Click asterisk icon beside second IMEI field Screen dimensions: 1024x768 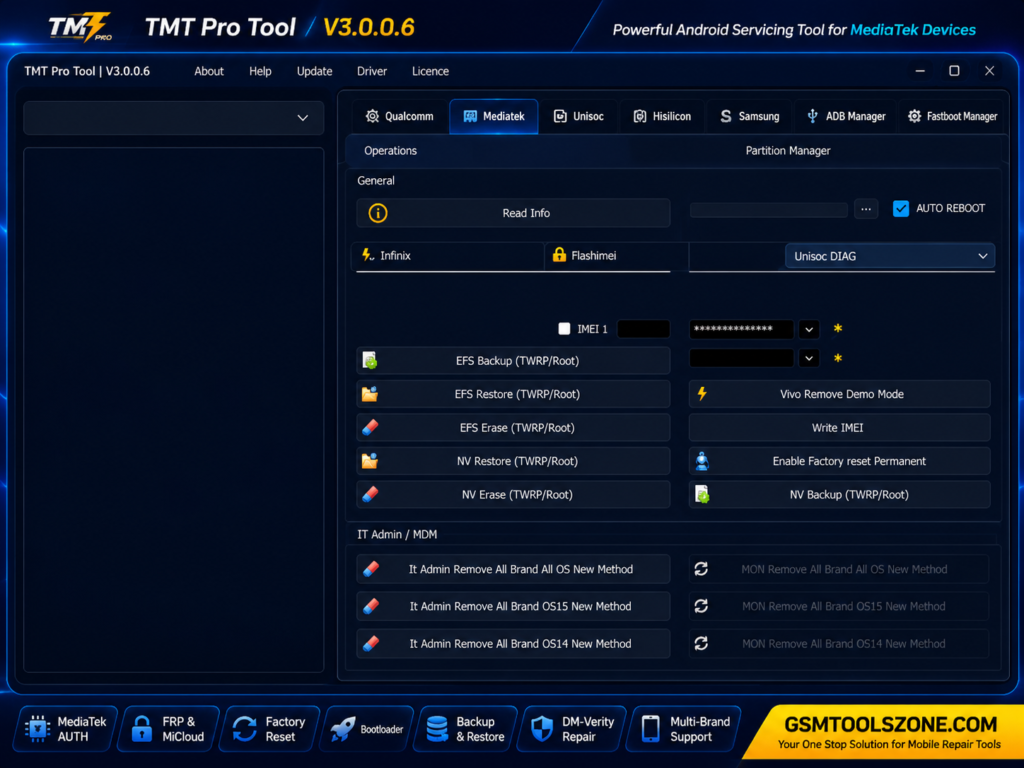(838, 358)
